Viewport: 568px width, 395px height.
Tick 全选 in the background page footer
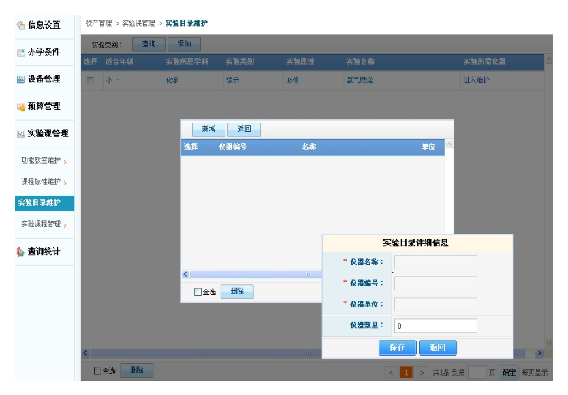click(x=97, y=371)
